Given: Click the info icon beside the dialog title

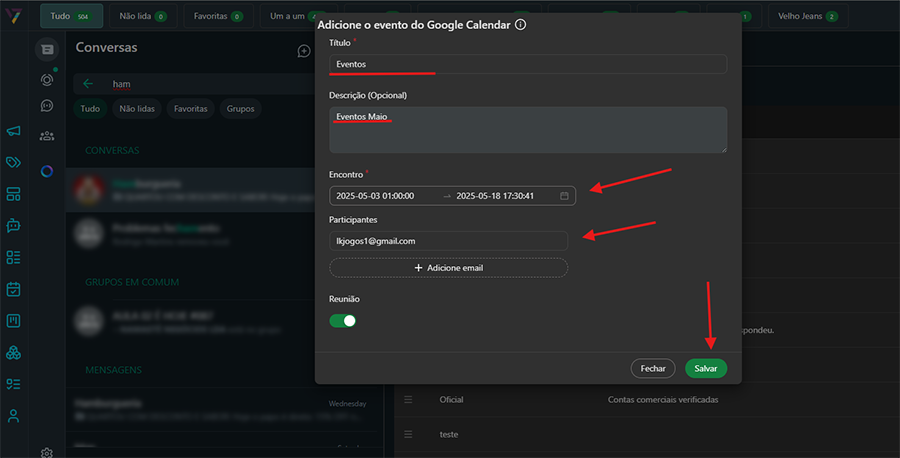Looking at the screenshot, I should point(521,24).
